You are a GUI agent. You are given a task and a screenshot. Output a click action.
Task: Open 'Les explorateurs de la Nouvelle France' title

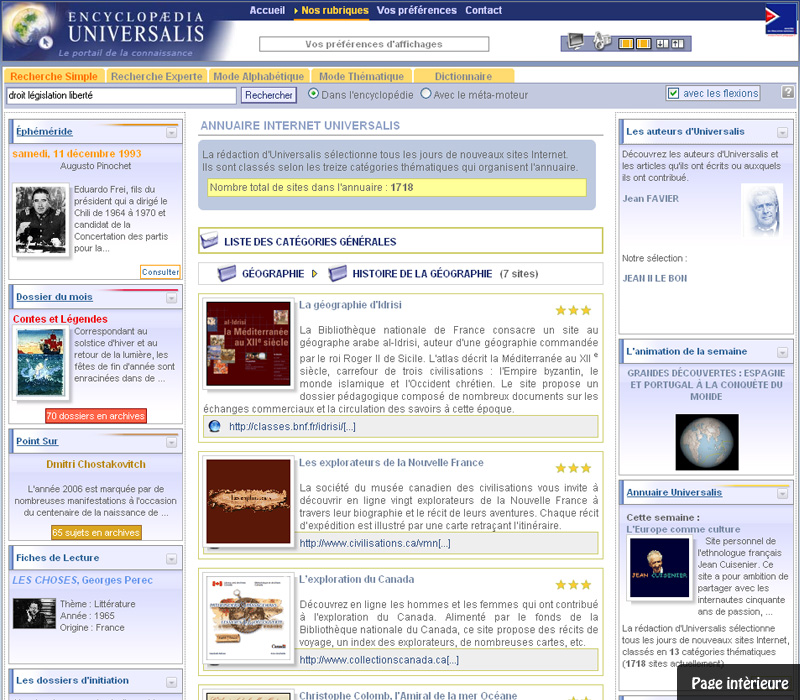pos(391,462)
